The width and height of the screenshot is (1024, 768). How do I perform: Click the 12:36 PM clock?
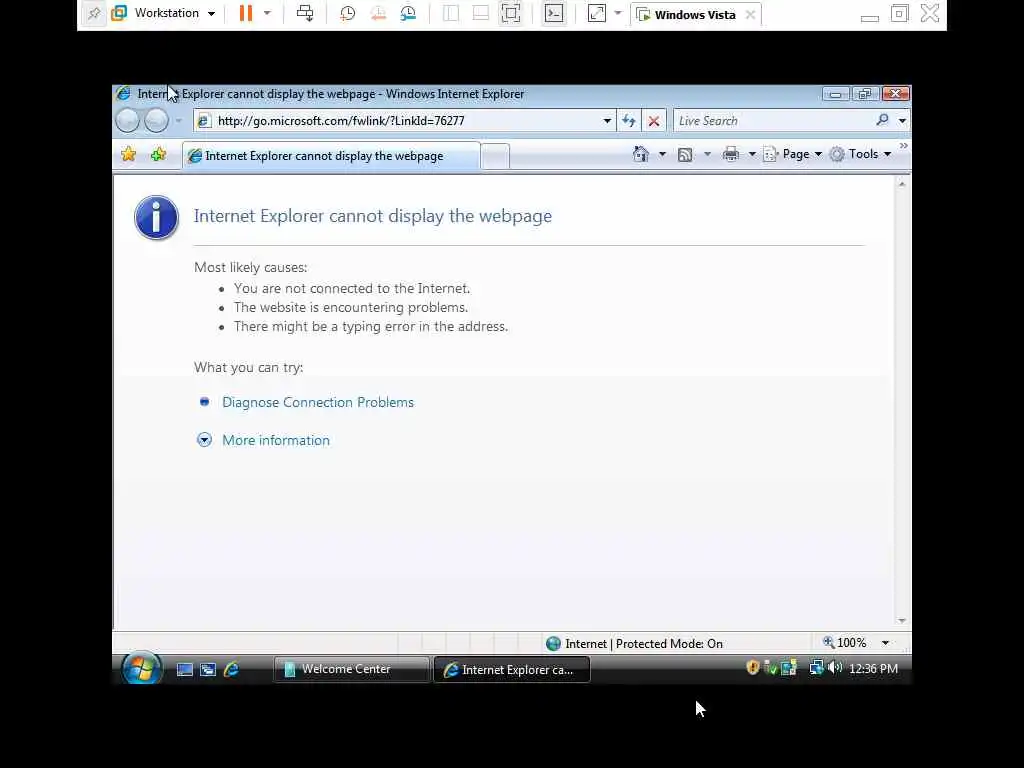pos(873,669)
